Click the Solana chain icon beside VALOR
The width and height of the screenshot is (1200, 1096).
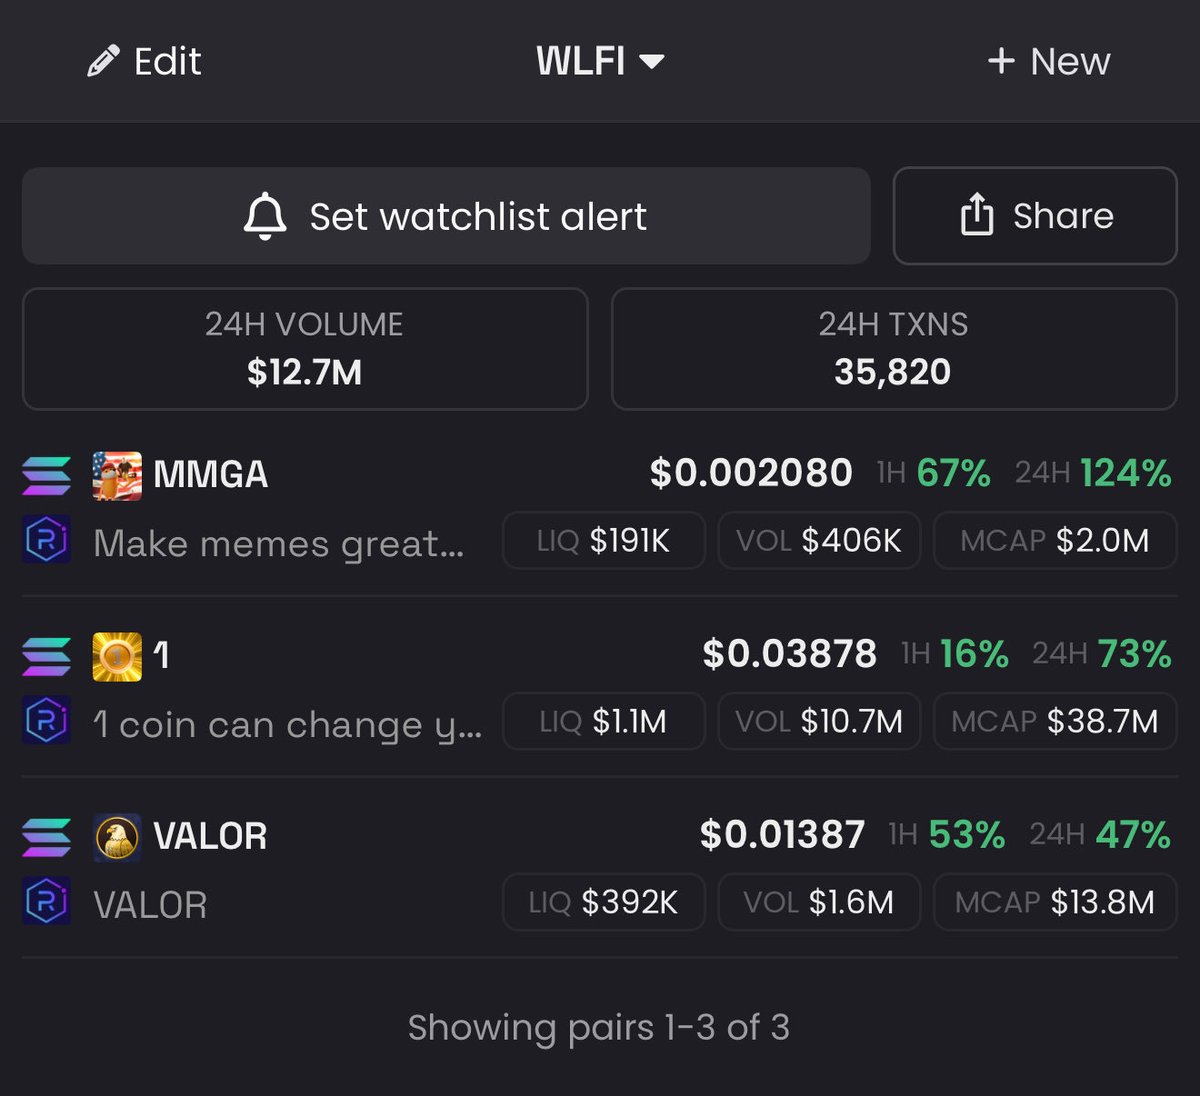pos(46,837)
